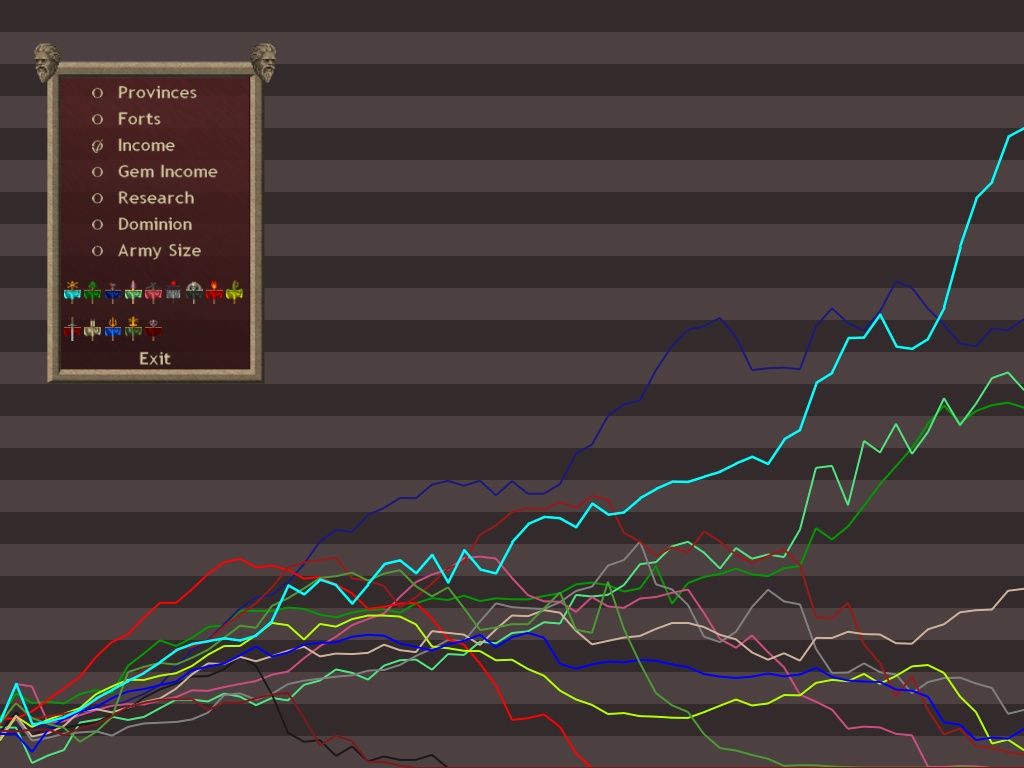Select the grey flag with red orb
1024x768 pixels.
point(173,292)
